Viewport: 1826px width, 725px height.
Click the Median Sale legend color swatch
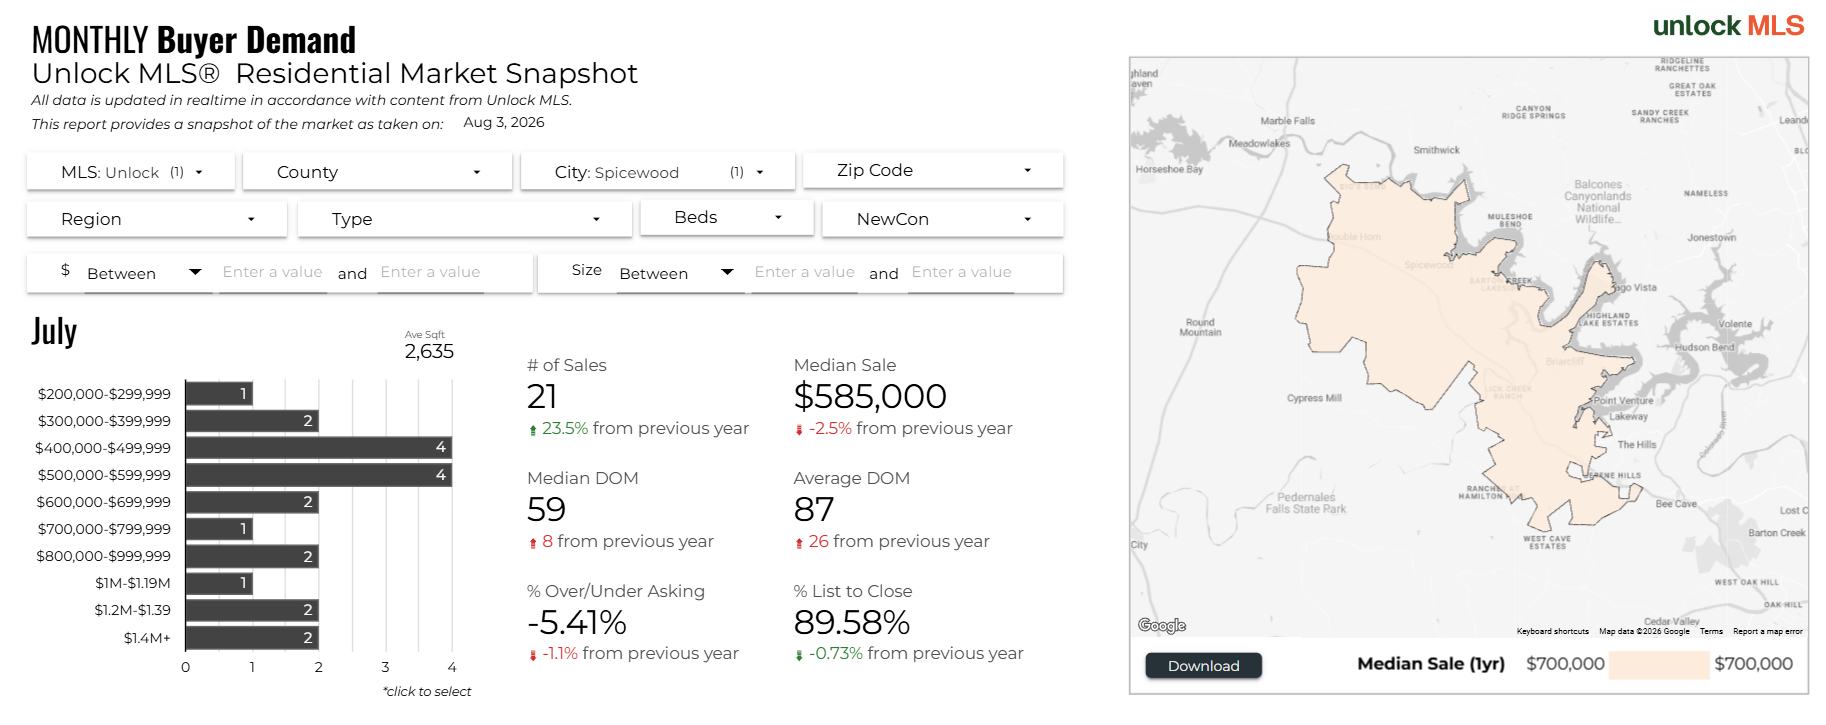[x=1659, y=664]
